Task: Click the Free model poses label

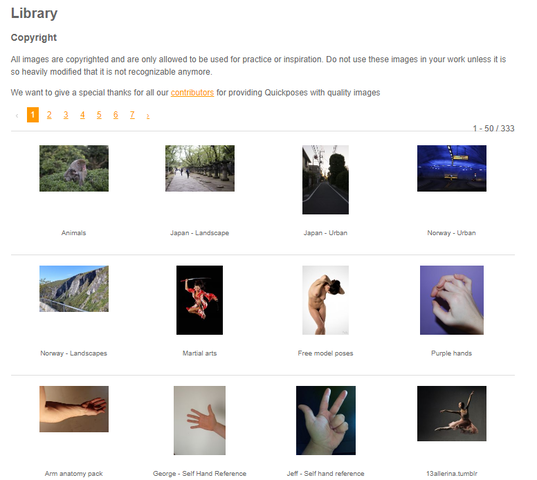Action: tap(325, 353)
